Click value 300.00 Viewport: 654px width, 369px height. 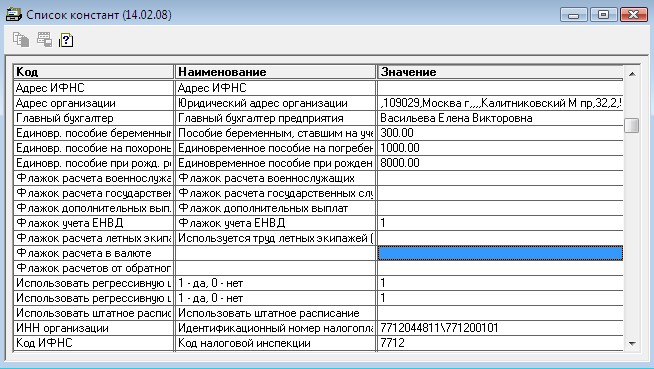coord(500,133)
